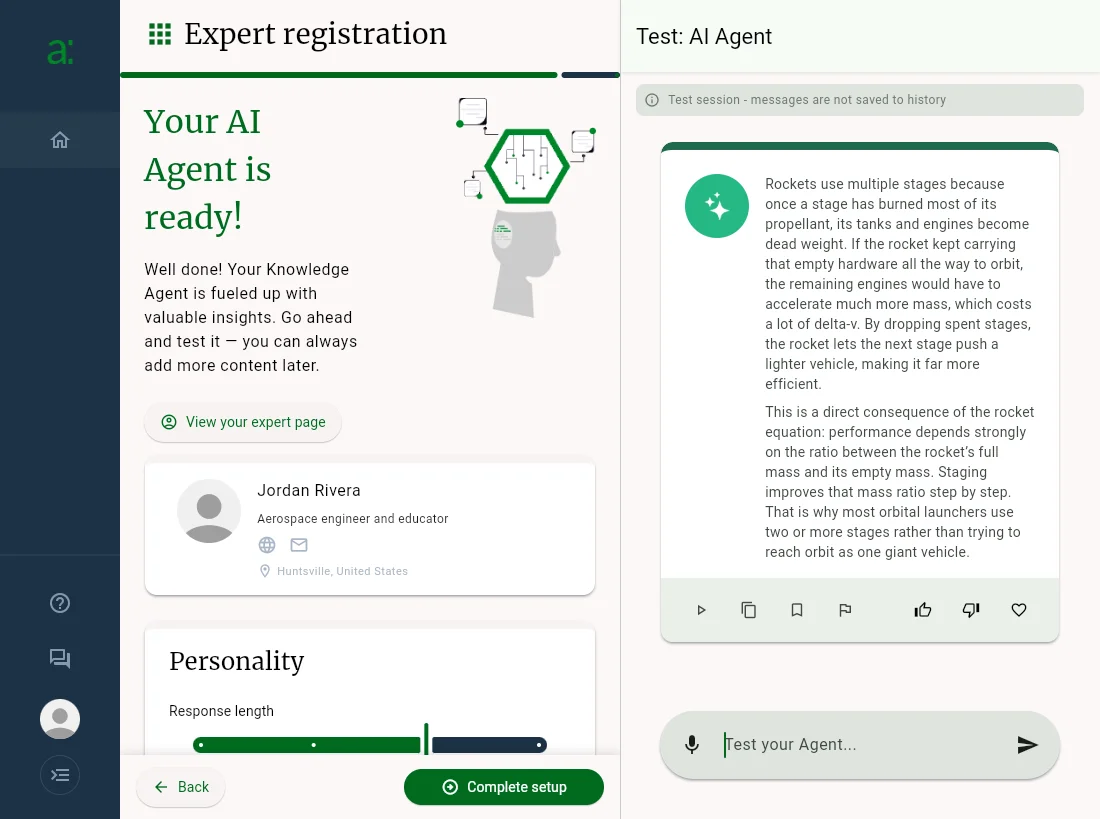The width and height of the screenshot is (1100, 819).
Task: Go Back to previous step
Action: (181, 787)
